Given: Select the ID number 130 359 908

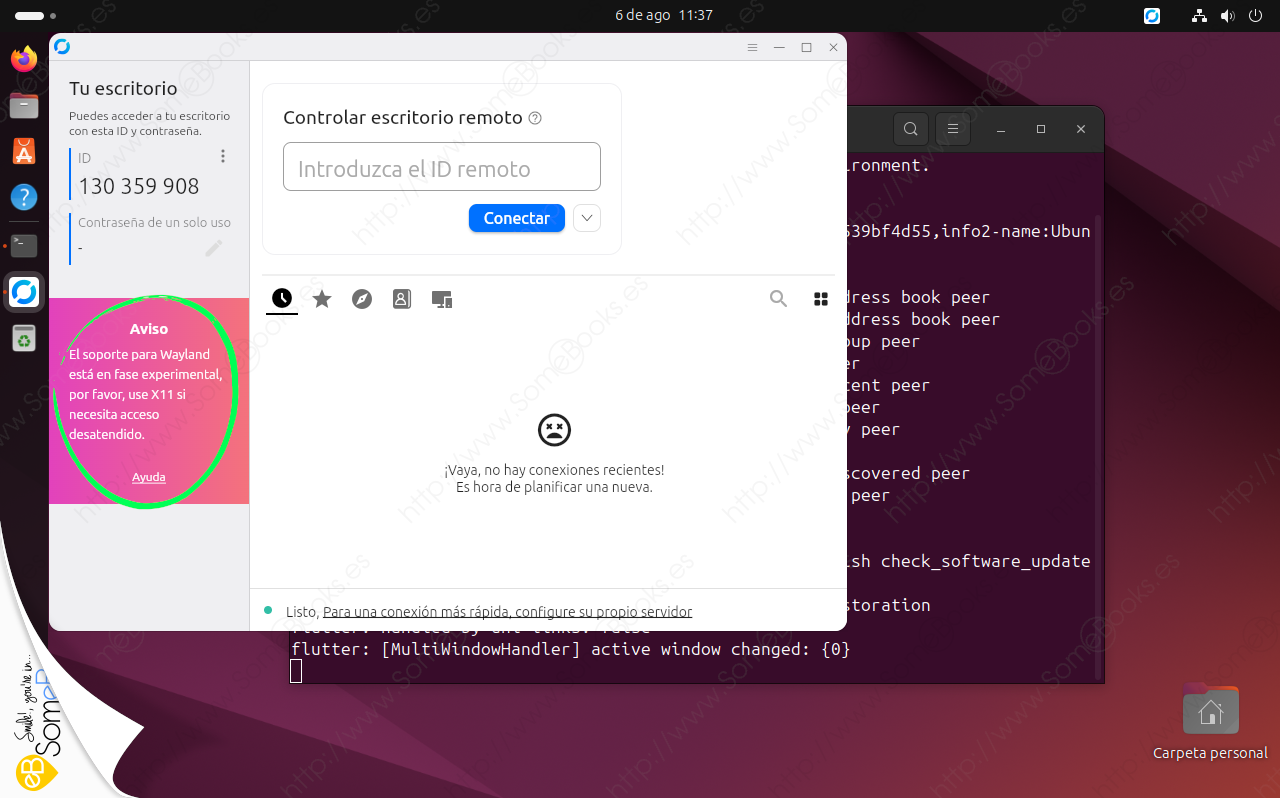Looking at the screenshot, I should point(139,186).
